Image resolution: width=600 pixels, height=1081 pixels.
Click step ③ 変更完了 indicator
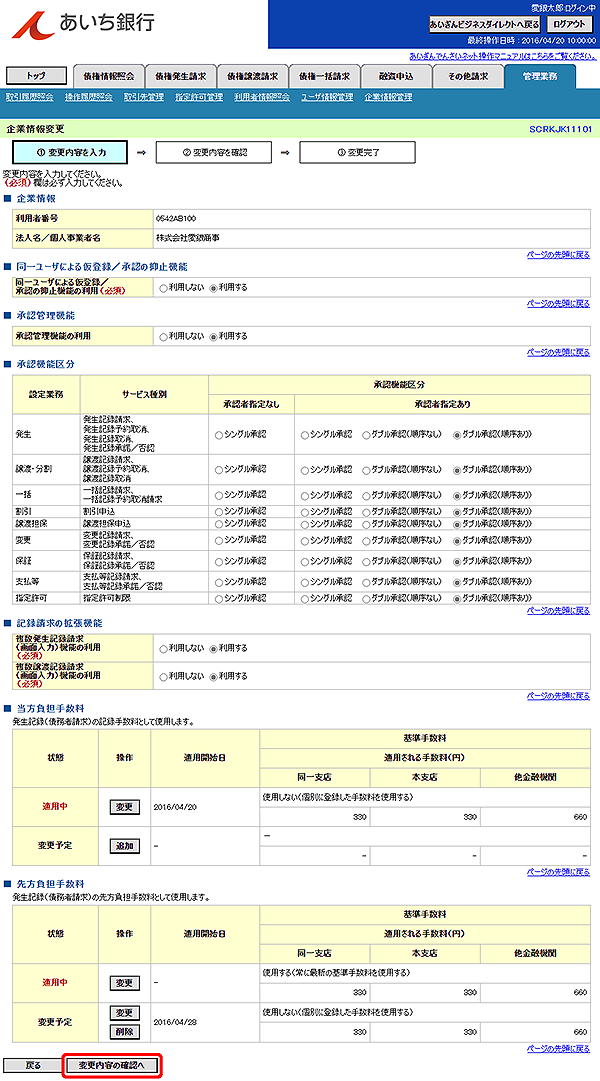pyautogui.click(x=357, y=152)
